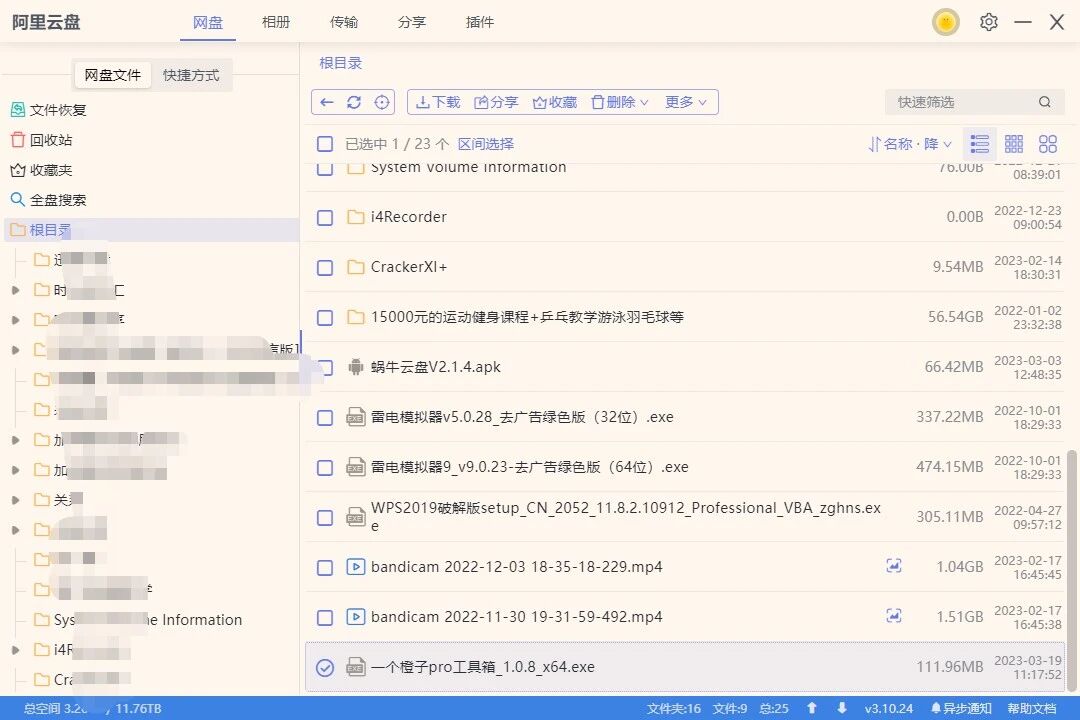1080x720 pixels.
Task: Click exe icon of WPS2019破解版setup file
Action: pyautogui.click(x=355, y=517)
